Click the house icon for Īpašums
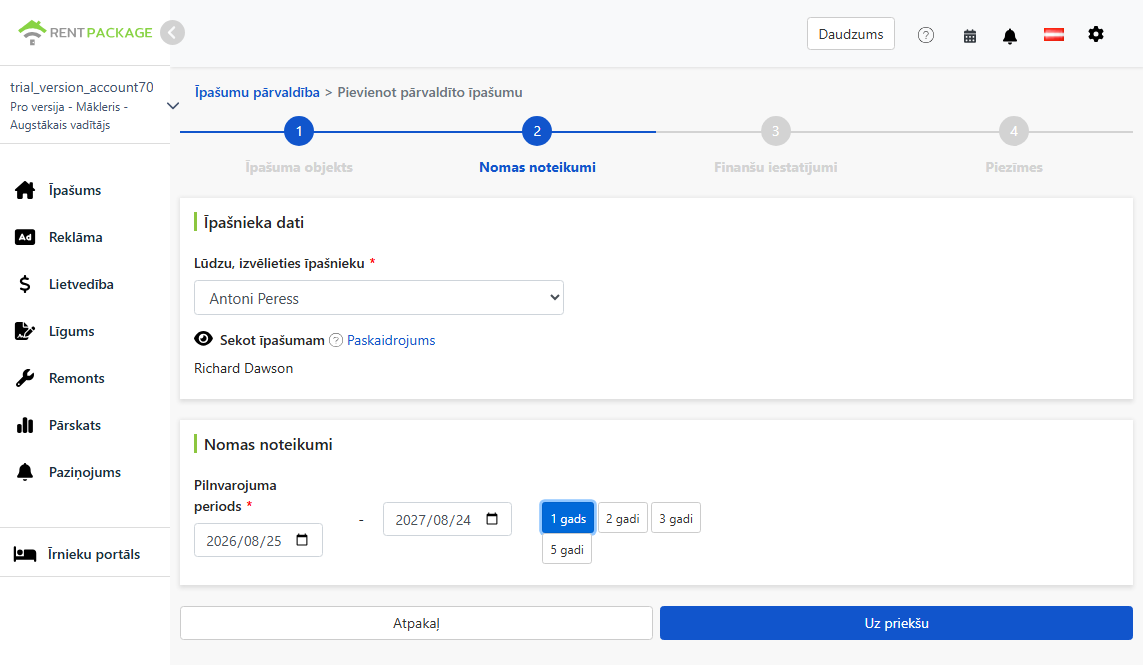Screen dimensions: 1143x665 click(x=25, y=190)
